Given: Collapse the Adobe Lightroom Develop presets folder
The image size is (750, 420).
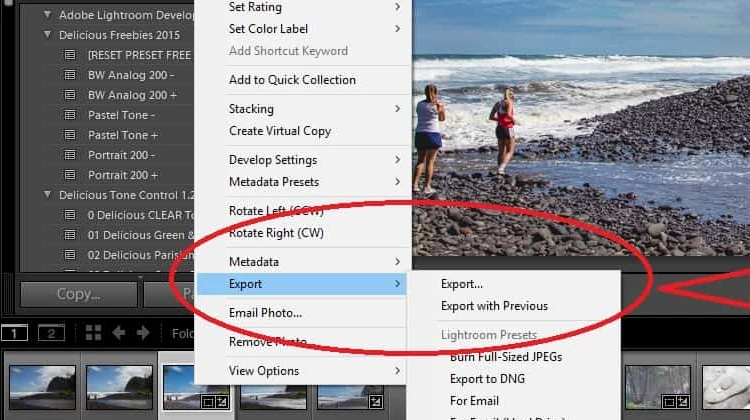Looking at the screenshot, I should pyautogui.click(x=47, y=15).
